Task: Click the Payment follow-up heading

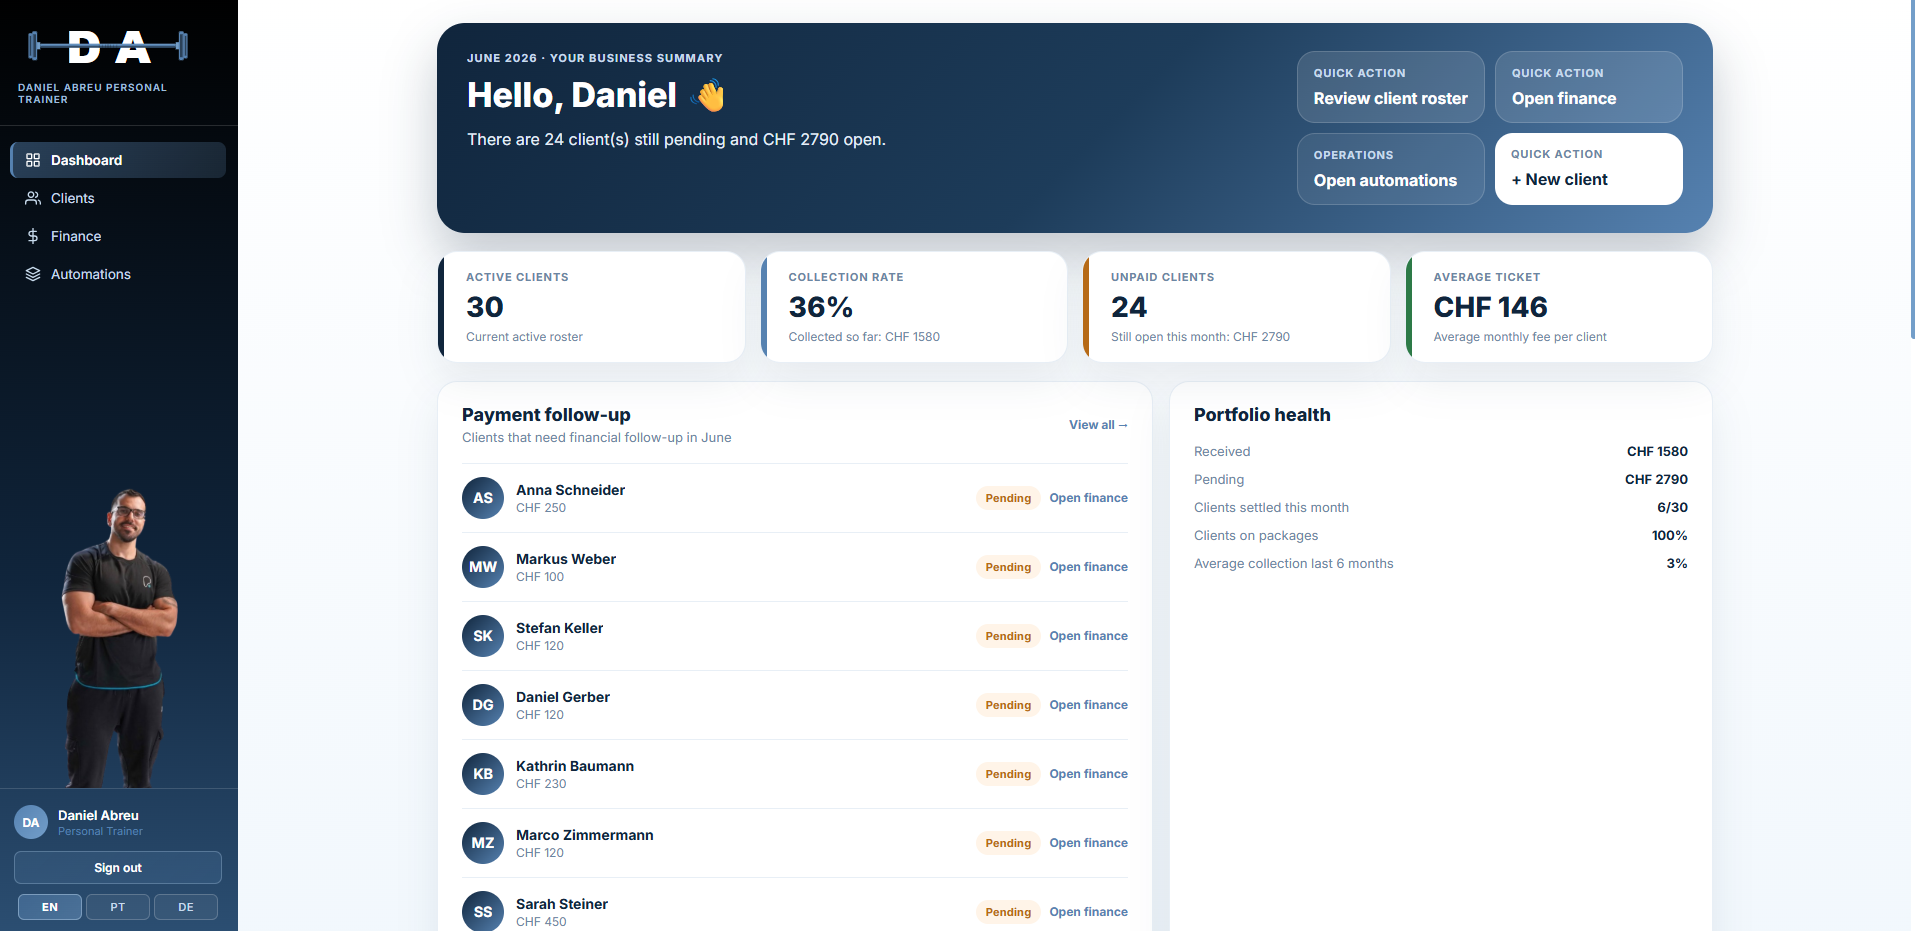Action: pyautogui.click(x=546, y=415)
